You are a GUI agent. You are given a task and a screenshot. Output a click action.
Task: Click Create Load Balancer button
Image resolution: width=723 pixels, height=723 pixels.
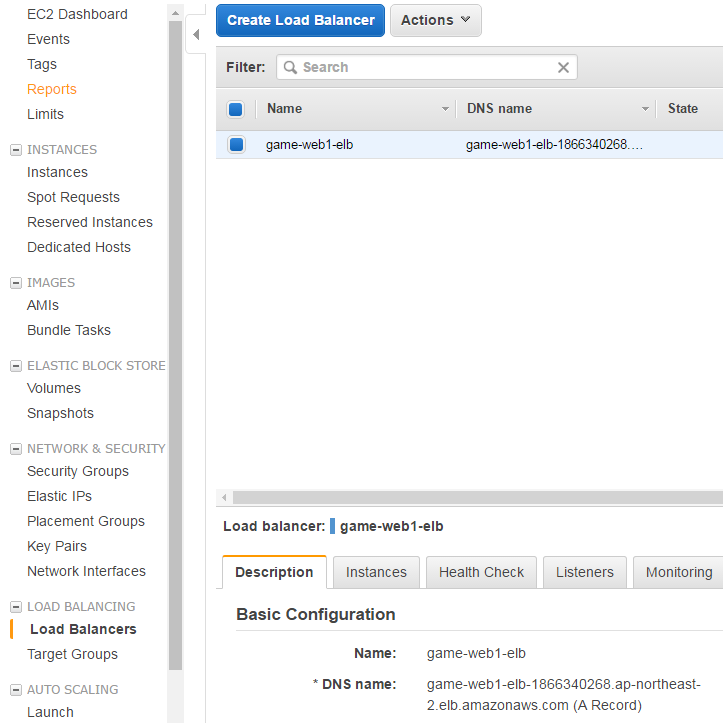[300, 20]
